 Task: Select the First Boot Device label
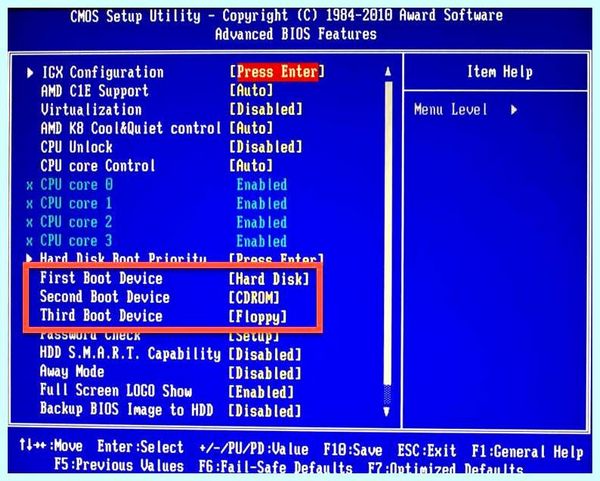point(101,278)
